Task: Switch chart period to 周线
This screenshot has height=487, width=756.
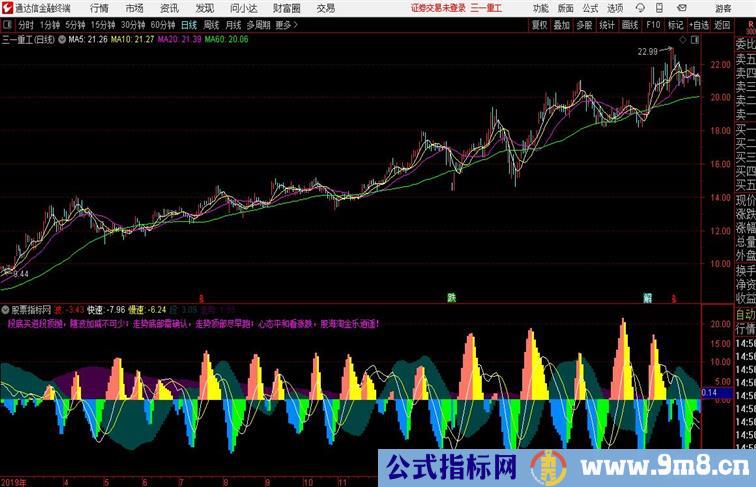Action: pos(211,25)
